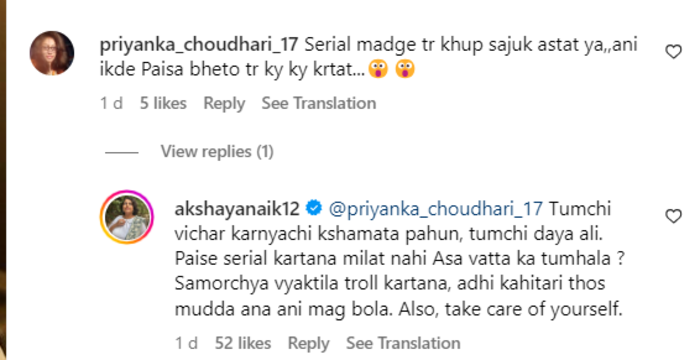The width and height of the screenshot is (700, 360).
Task: Like priyanka_choudhari_17's comment with the heart
Action: 674,52
